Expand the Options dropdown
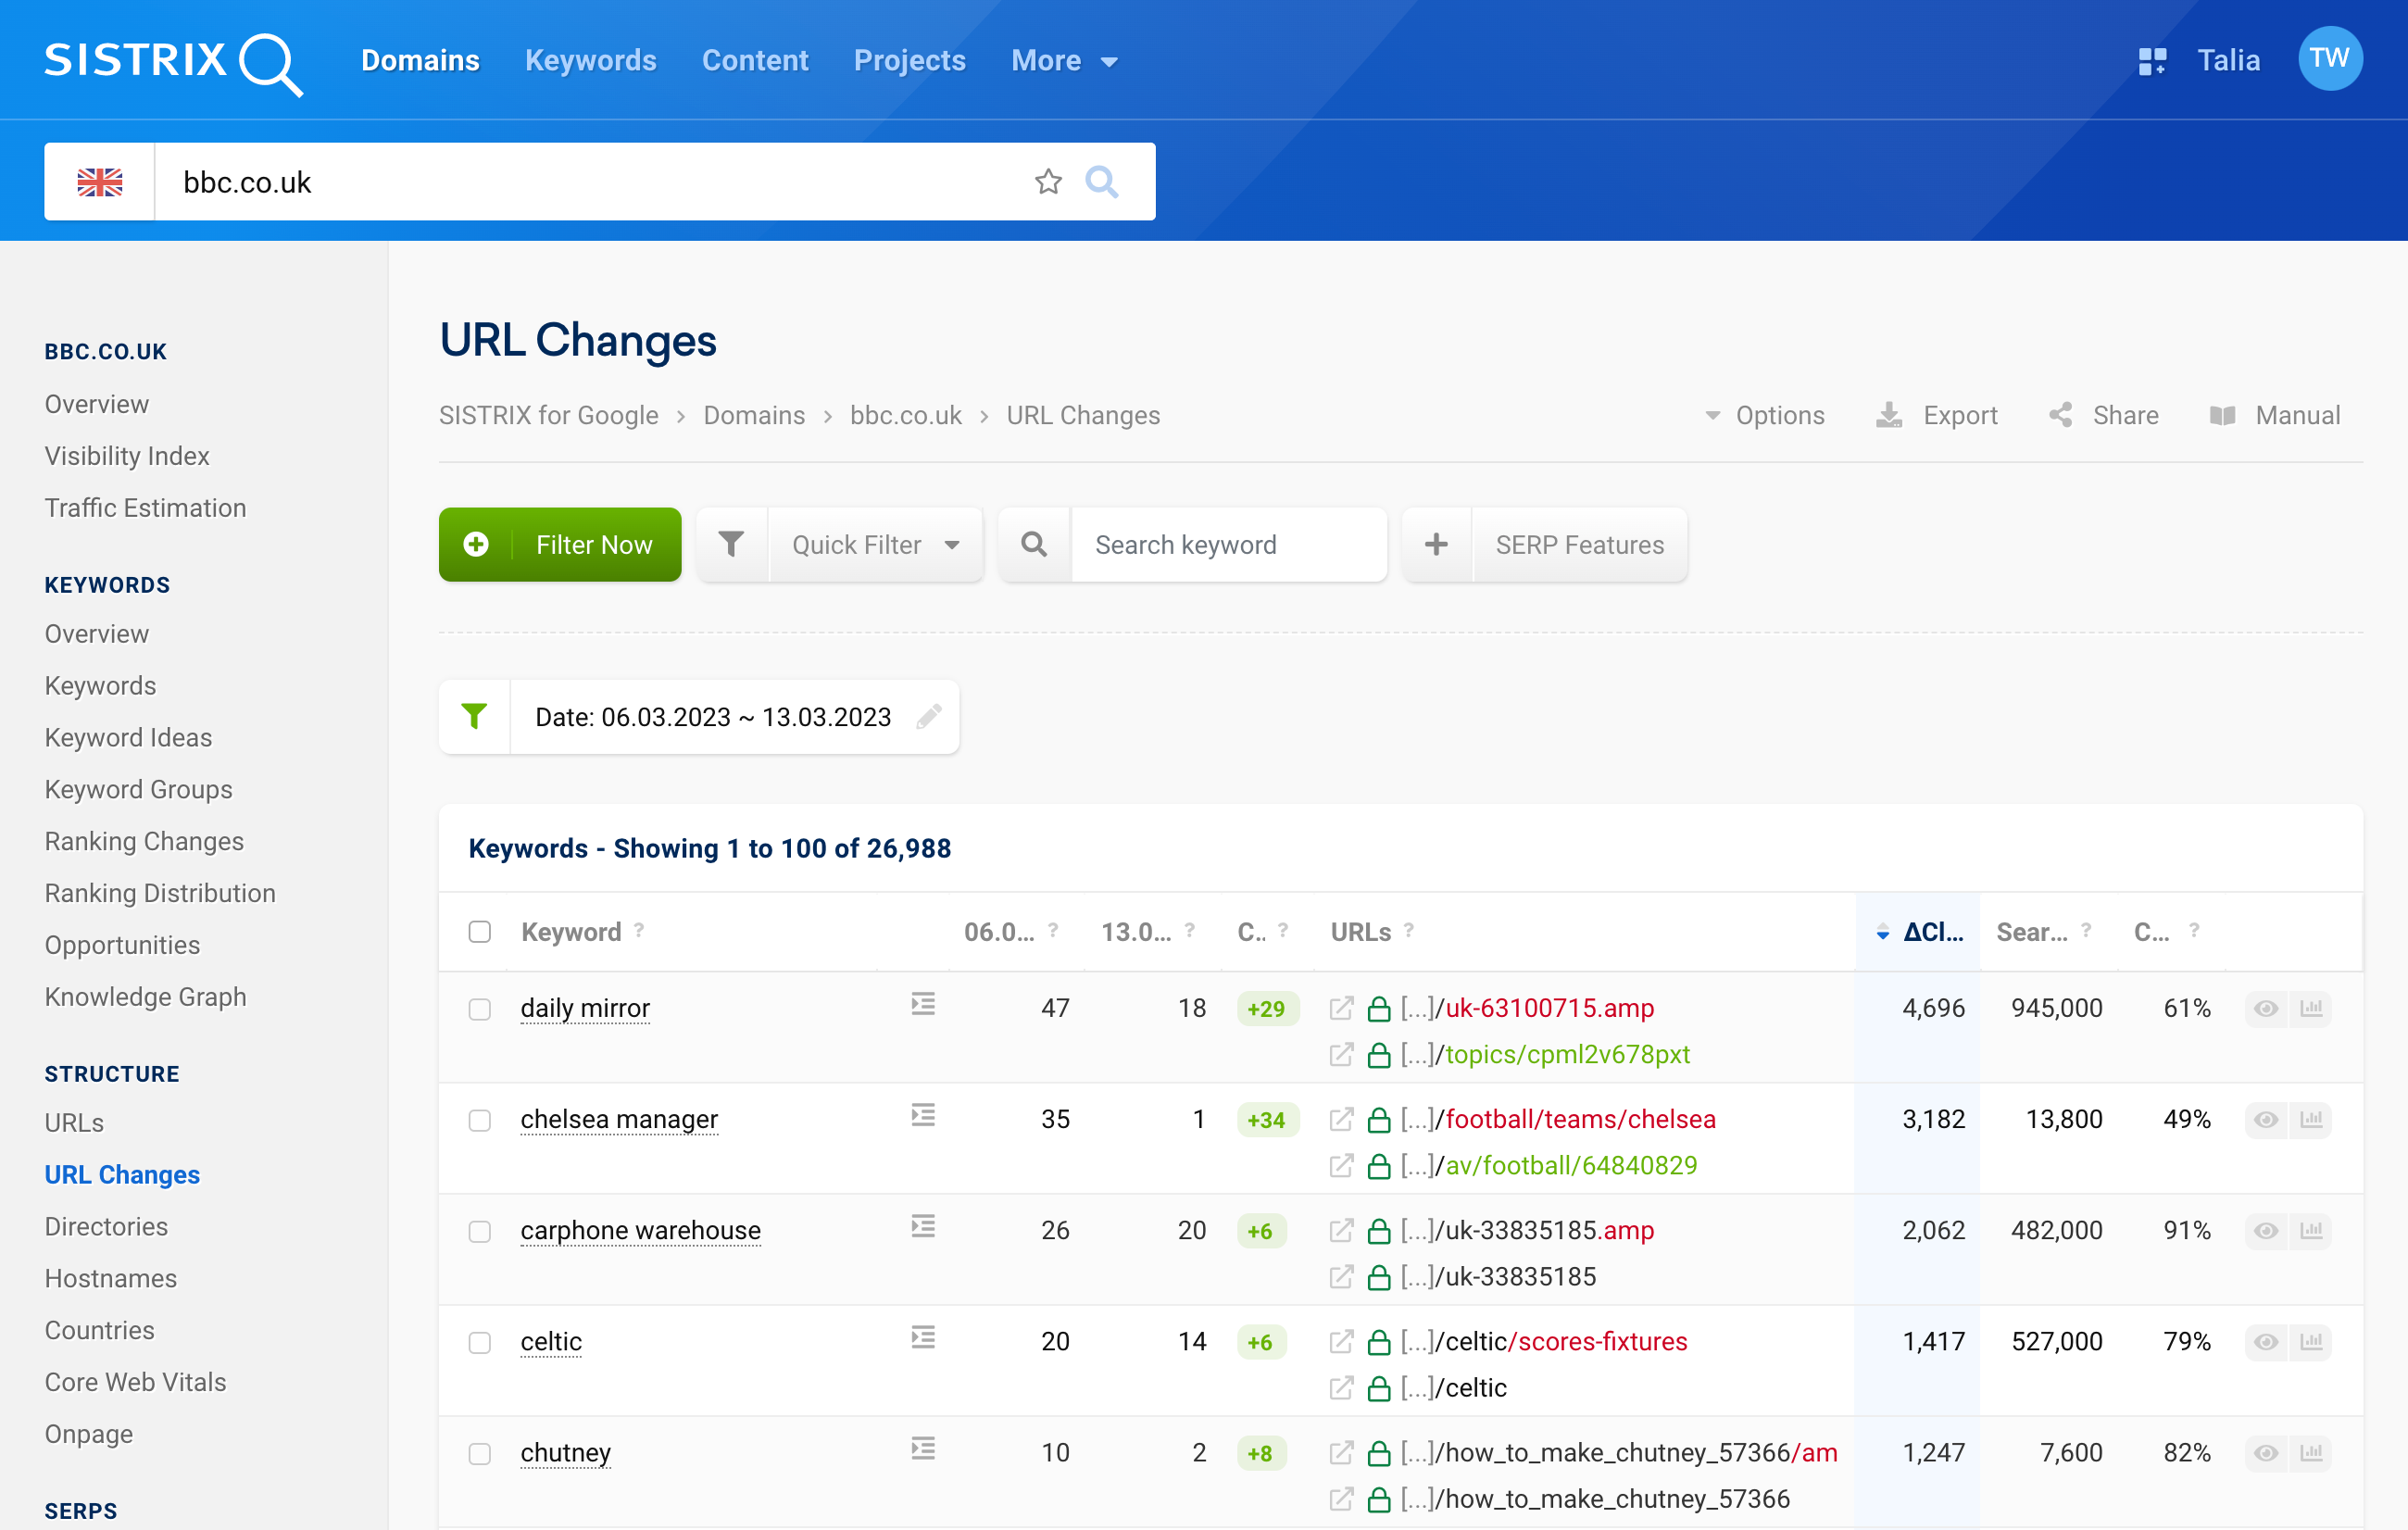Screen dimensions: 2408x1530 pos(1764,415)
